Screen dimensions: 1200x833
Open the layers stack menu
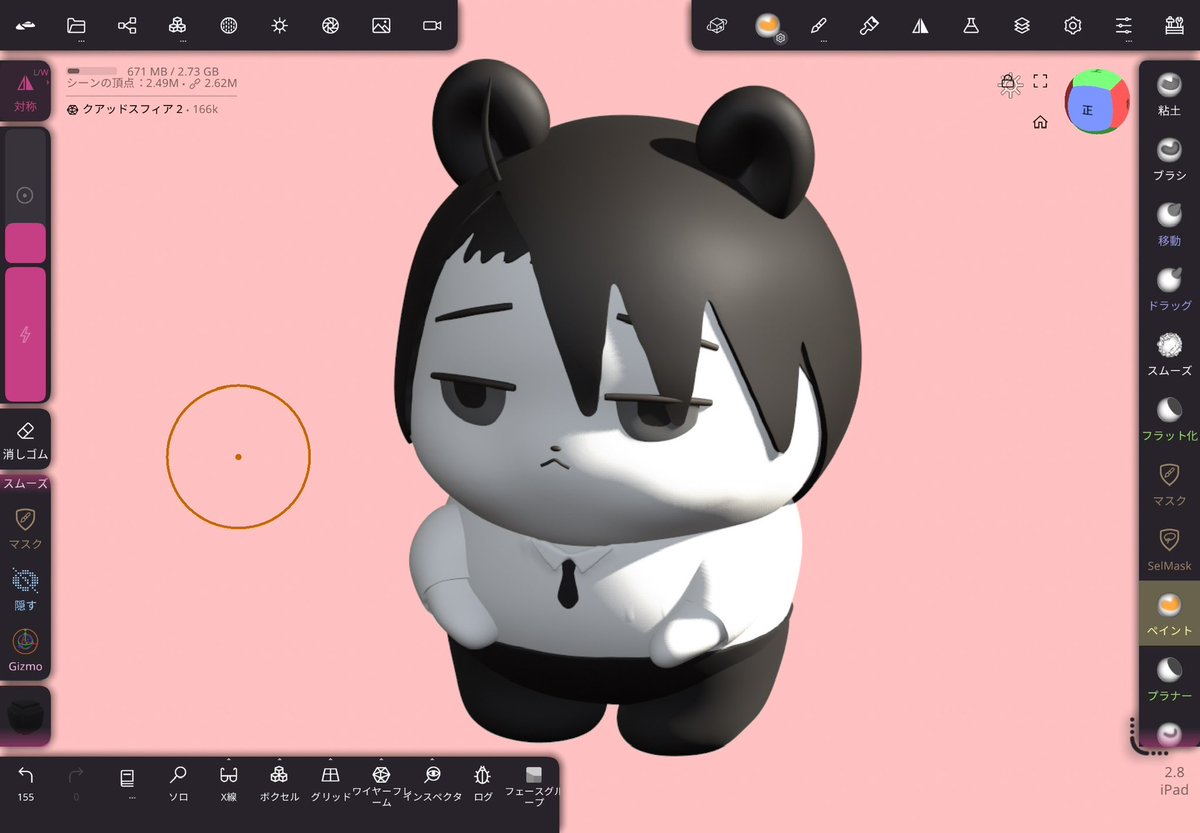pyautogui.click(x=1021, y=25)
